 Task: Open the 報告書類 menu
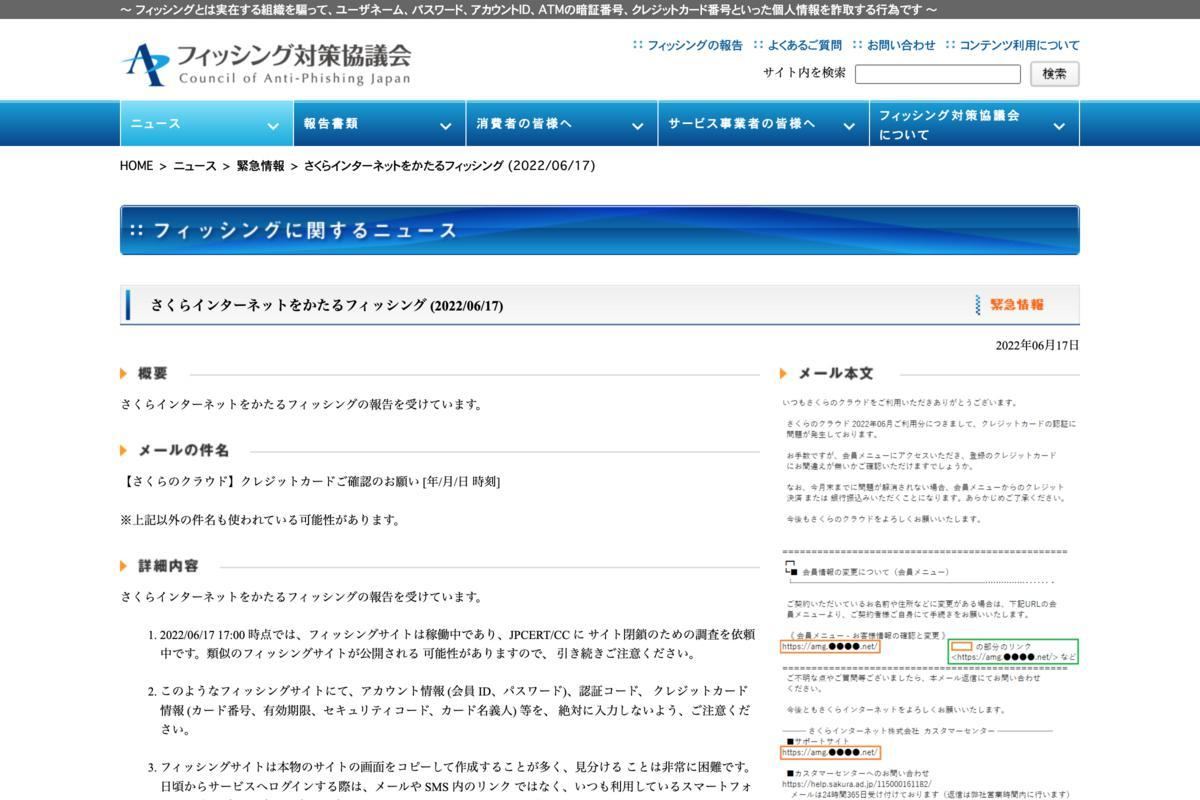click(379, 124)
